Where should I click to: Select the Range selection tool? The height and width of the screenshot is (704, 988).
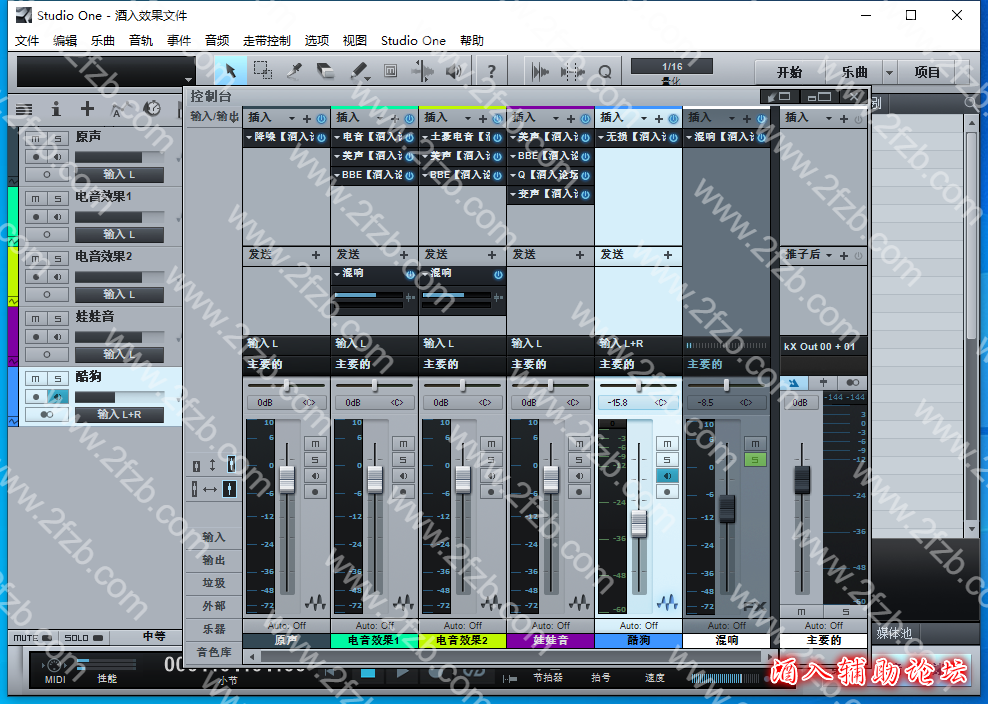tap(263, 71)
